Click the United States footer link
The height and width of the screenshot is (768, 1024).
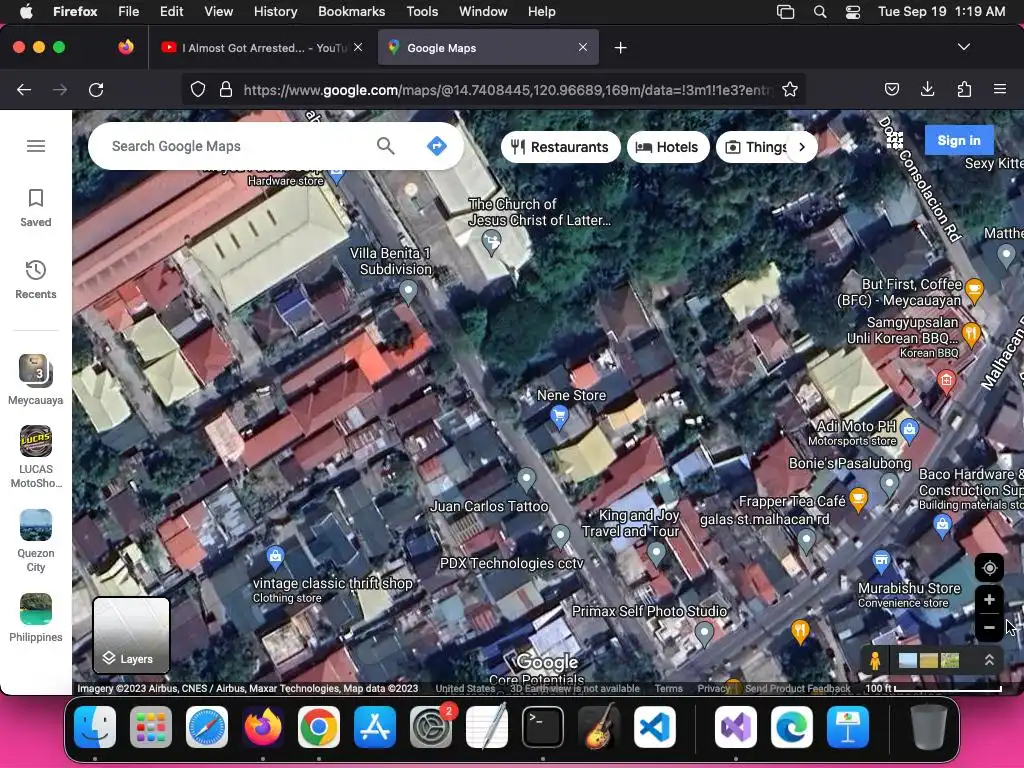(x=465, y=688)
